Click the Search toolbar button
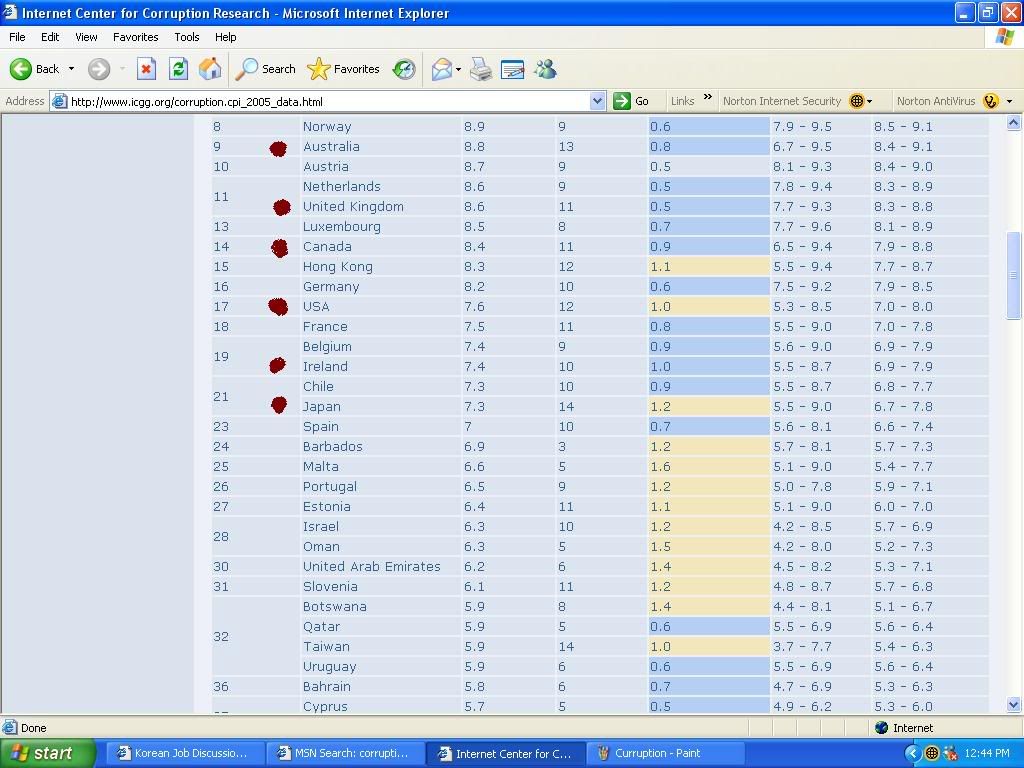Screen dimensions: 1024x768 coord(266,69)
